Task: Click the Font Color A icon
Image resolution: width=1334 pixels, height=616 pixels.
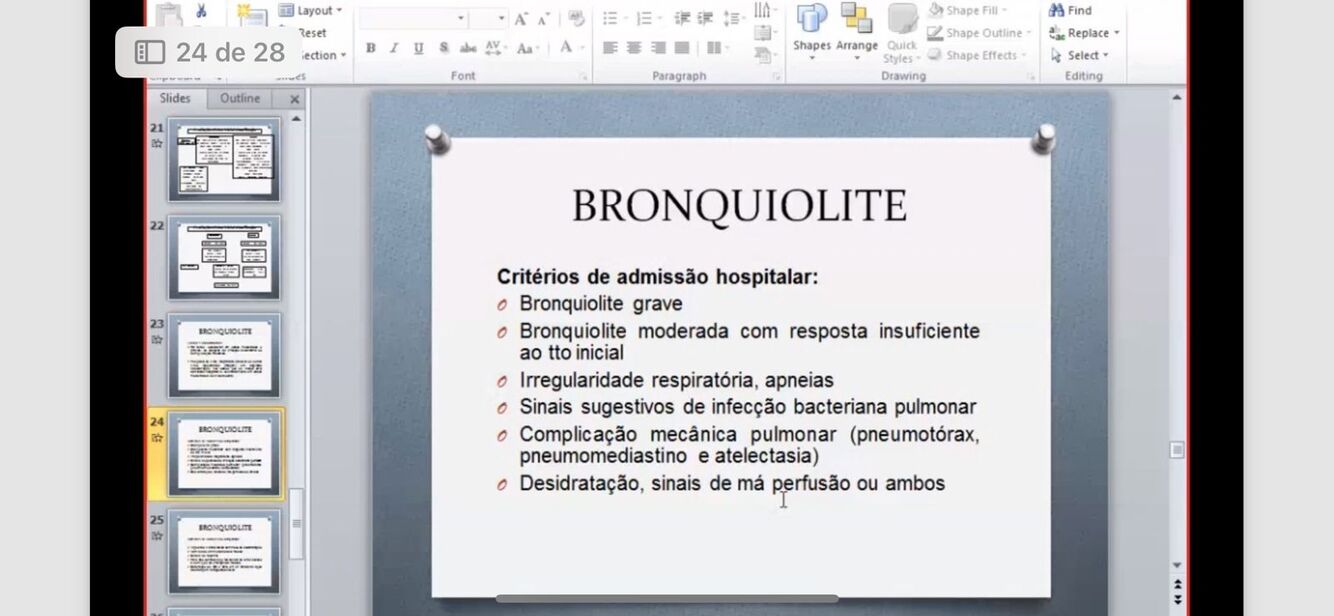Action: click(567, 47)
